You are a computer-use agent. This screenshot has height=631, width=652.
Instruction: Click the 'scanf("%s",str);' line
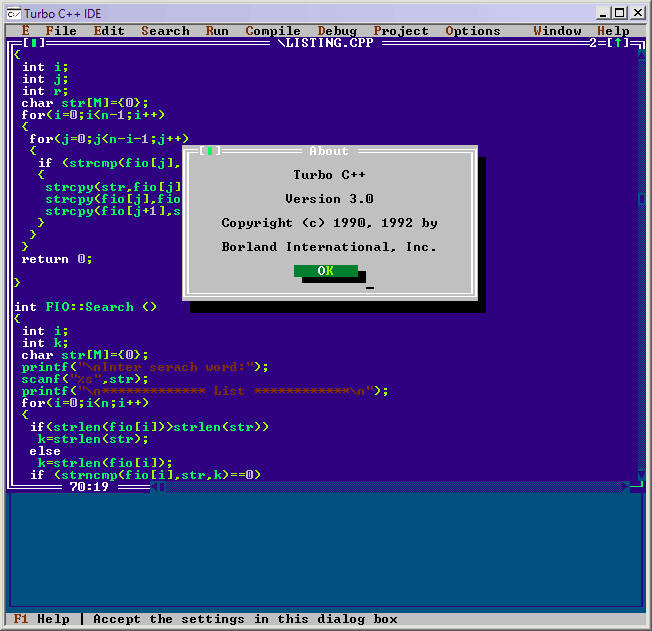point(85,379)
